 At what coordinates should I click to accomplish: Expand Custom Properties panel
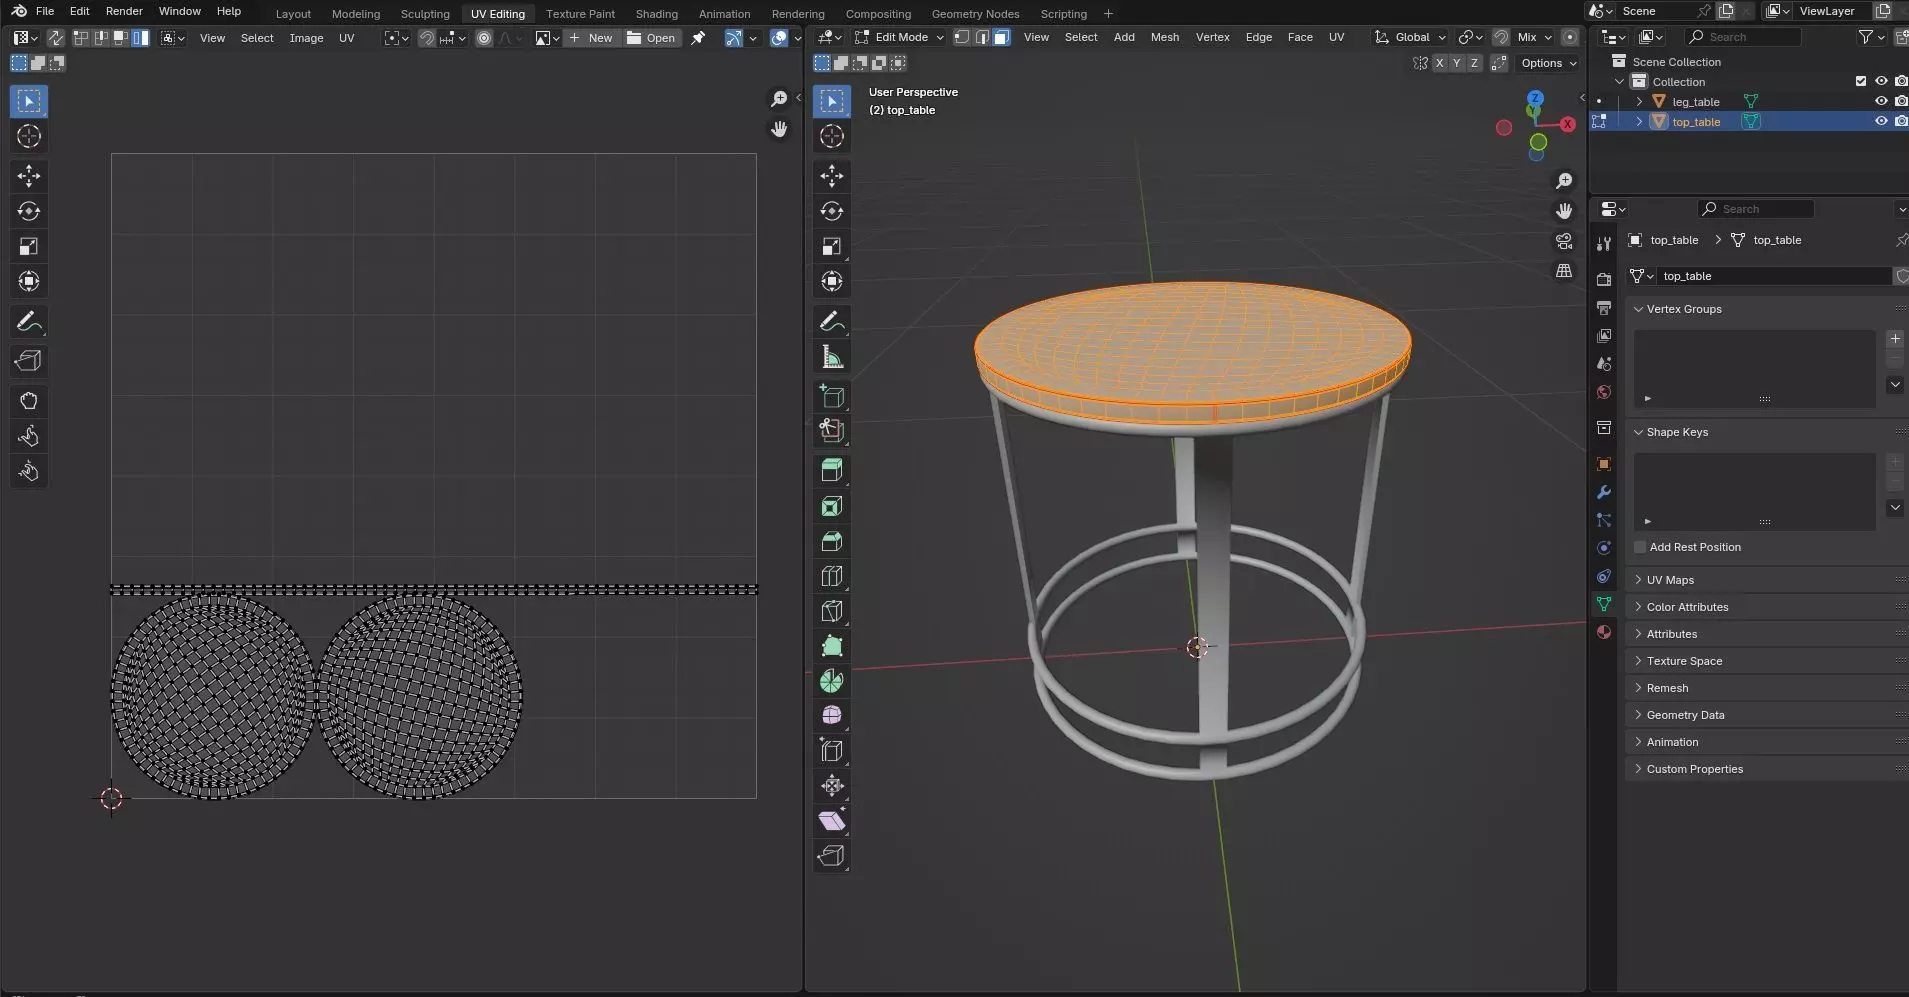(x=1765, y=769)
